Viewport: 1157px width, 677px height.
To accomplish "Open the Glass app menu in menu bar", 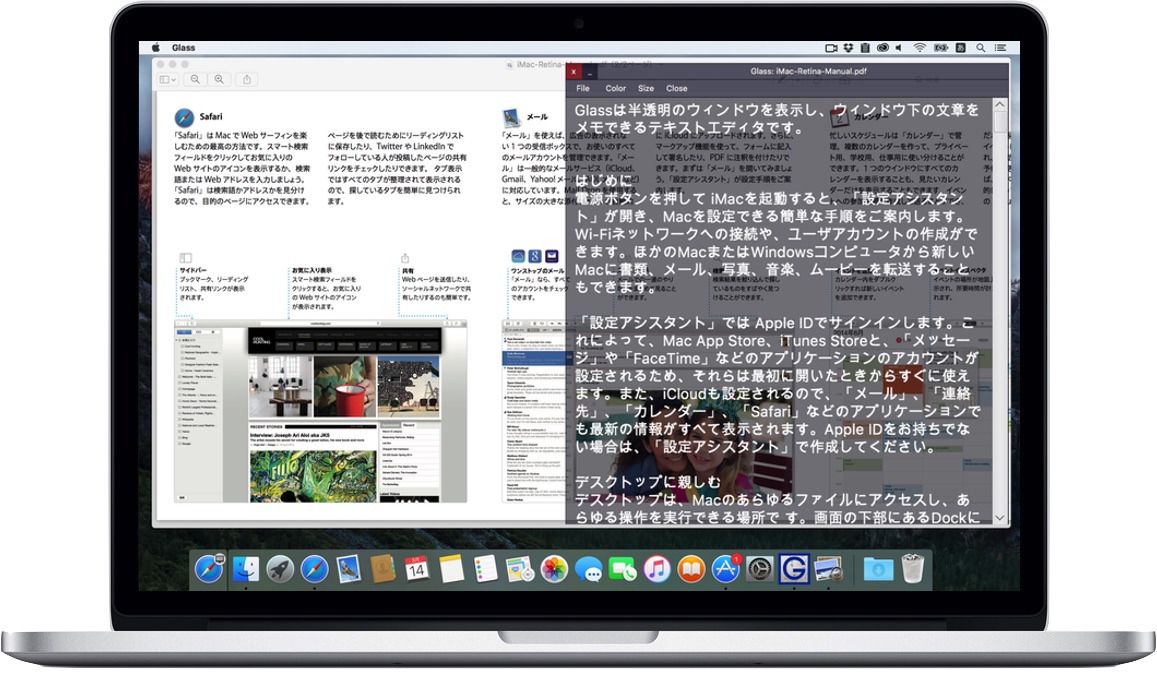I will (x=184, y=47).
